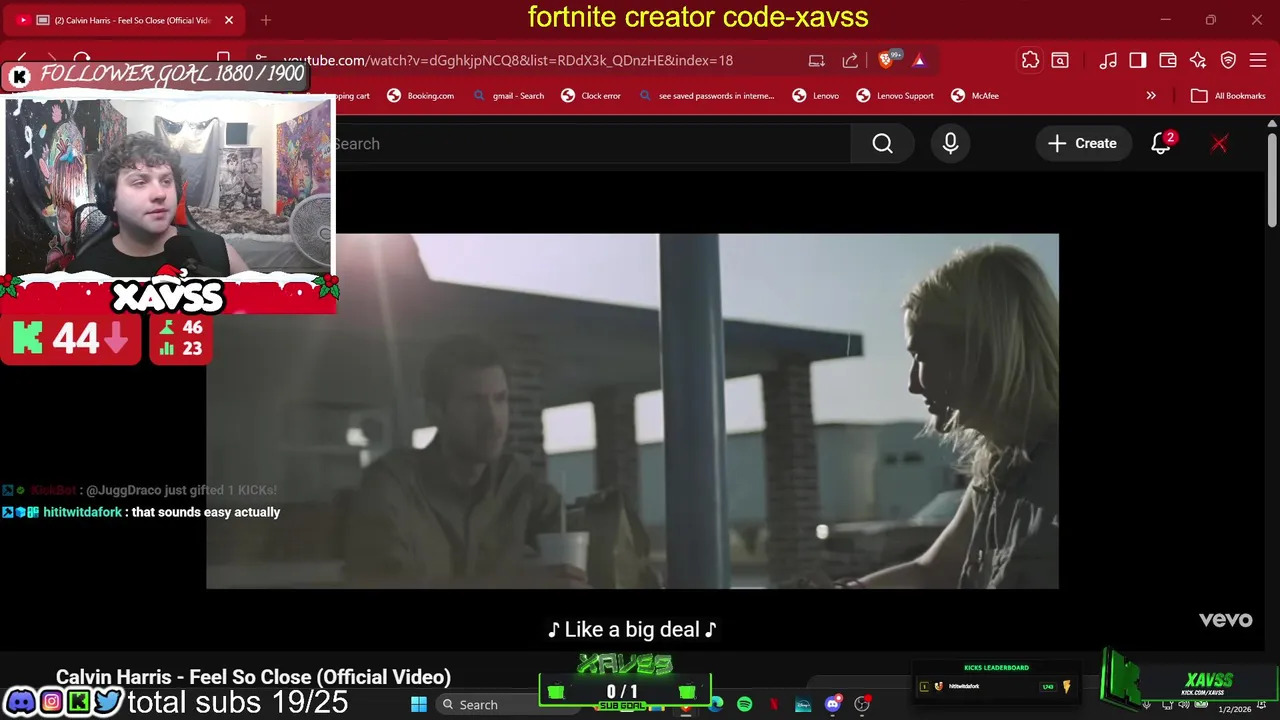Open the Brave playlist music note icon
1280x720 pixels.
(x=1108, y=60)
